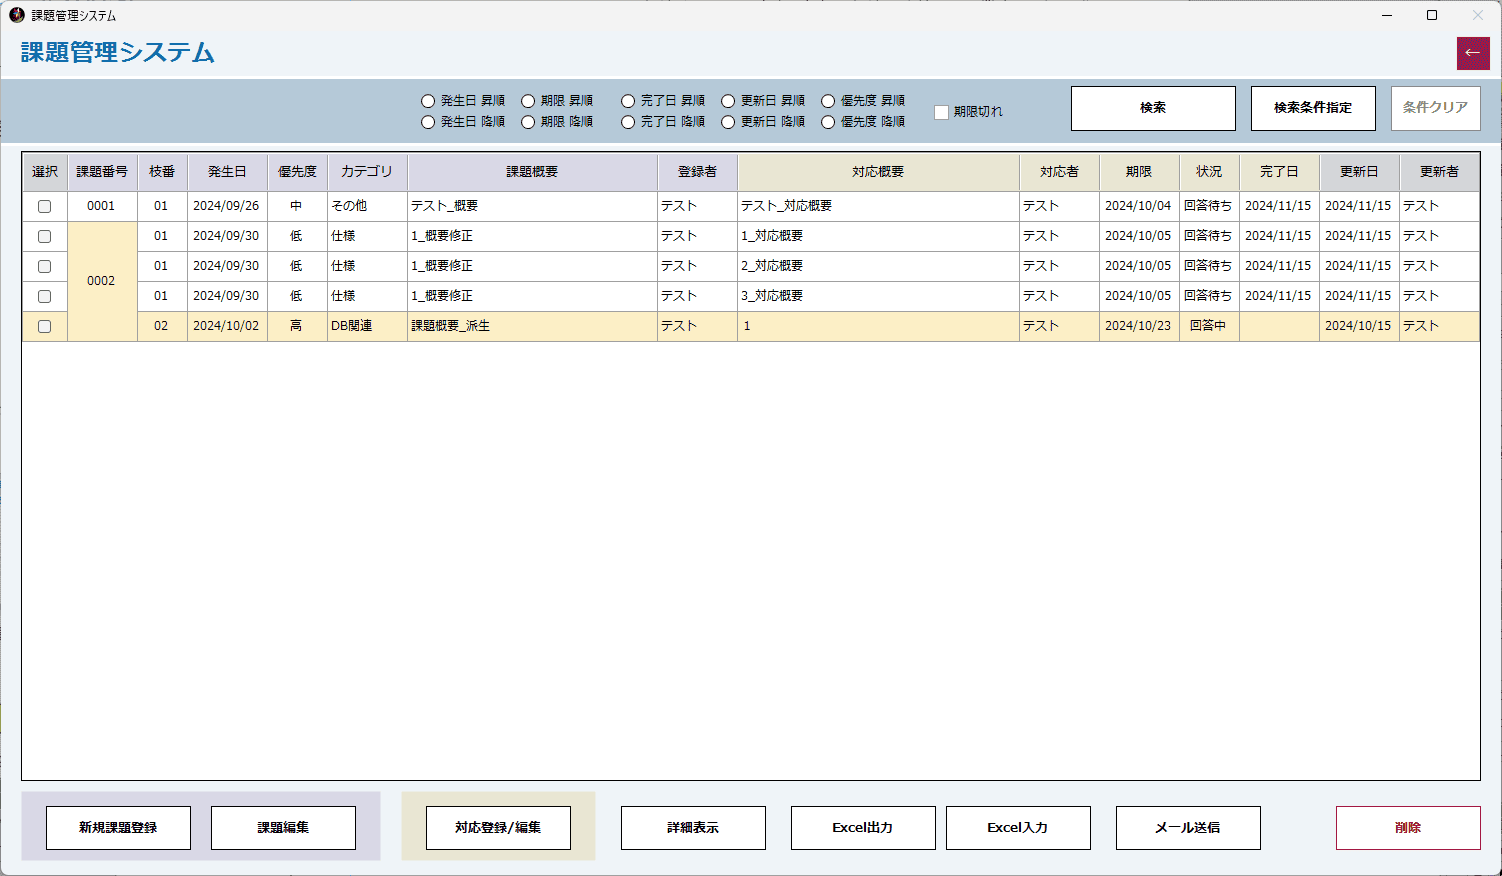The image size is (1502, 876).
Task: Pick 優先度 降順 sort option
Action: click(863, 122)
